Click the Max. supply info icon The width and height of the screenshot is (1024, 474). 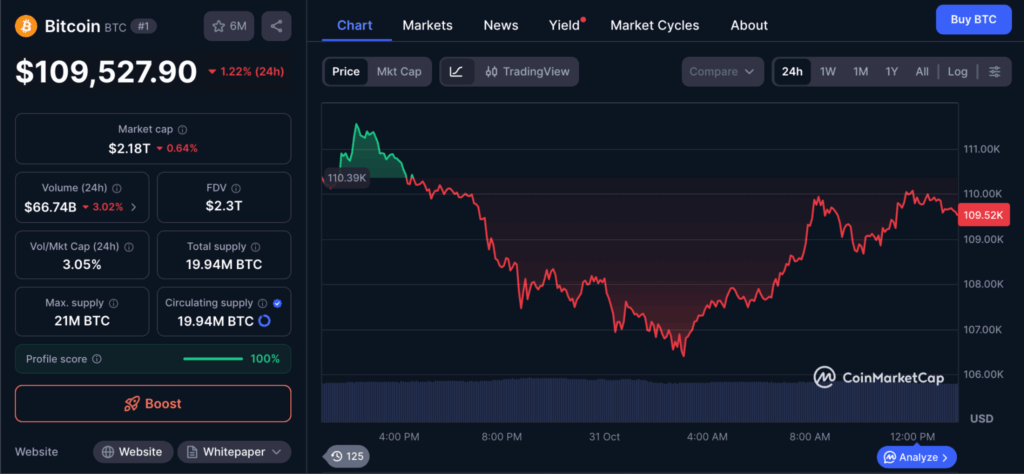pos(113,303)
